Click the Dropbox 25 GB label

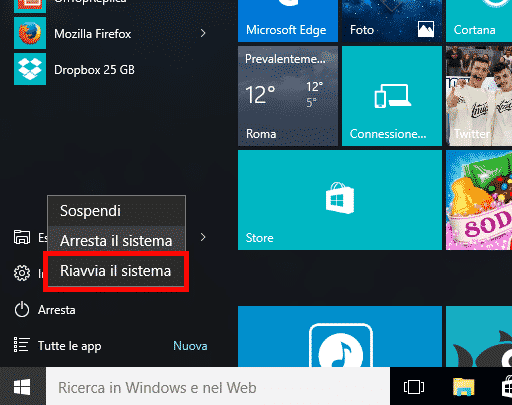click(94, 70)
